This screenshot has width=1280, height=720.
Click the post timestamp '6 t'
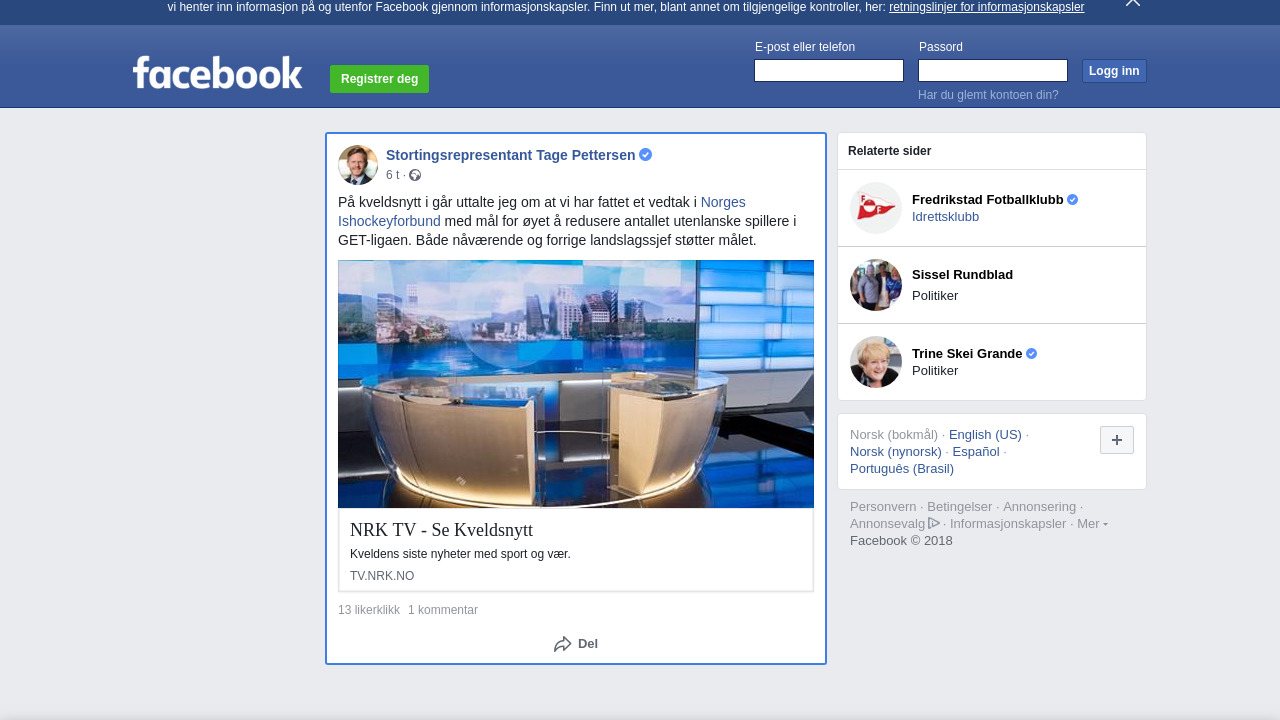click(x=392, y=175)
